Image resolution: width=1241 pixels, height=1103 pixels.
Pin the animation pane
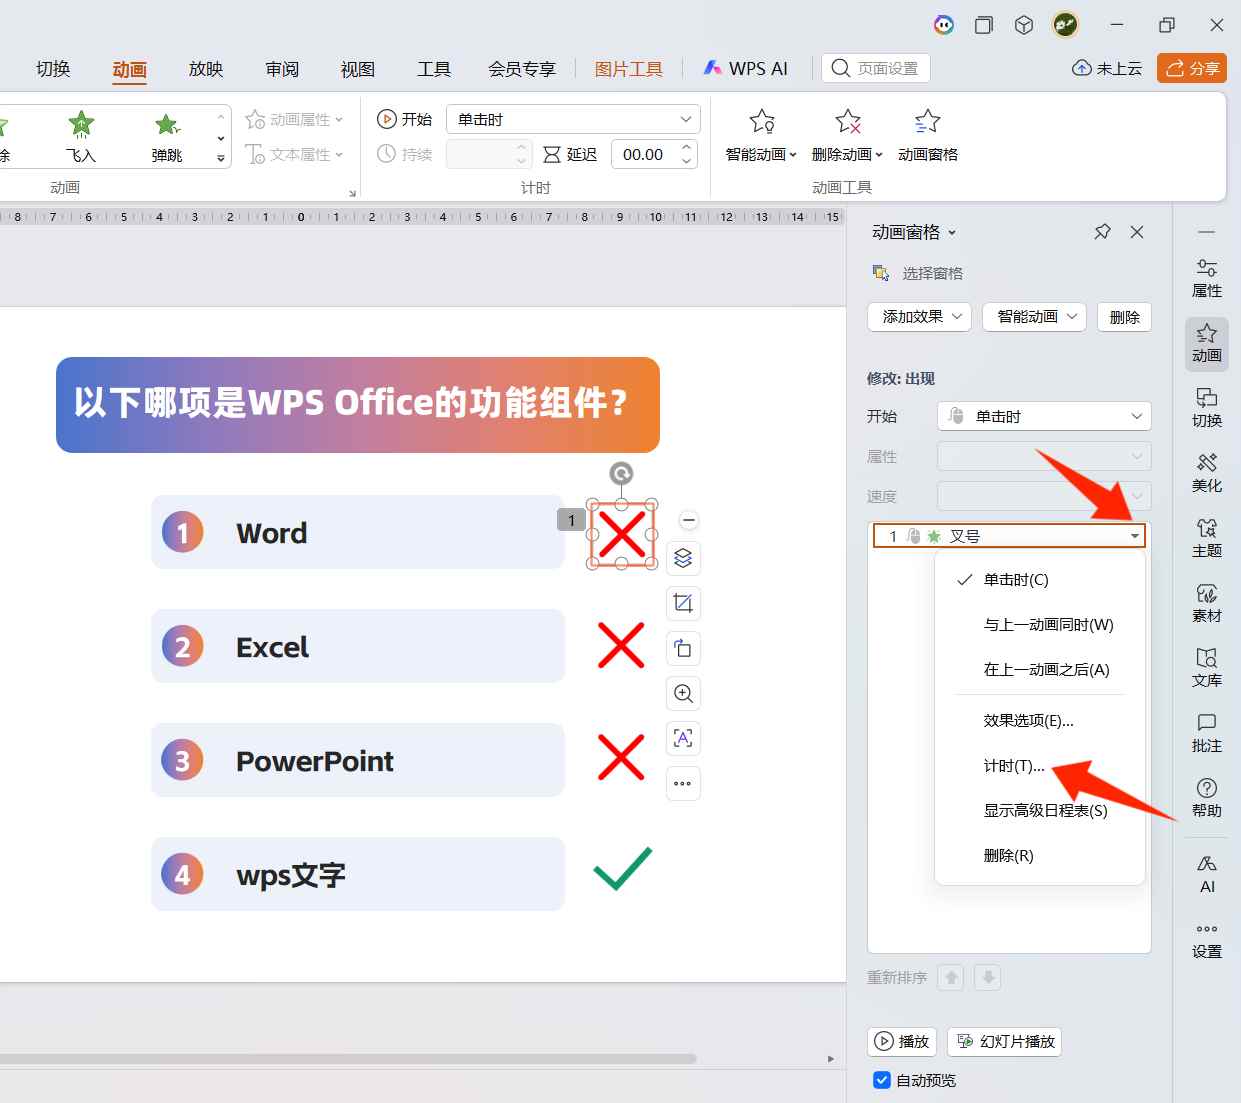coord(1102,232)
